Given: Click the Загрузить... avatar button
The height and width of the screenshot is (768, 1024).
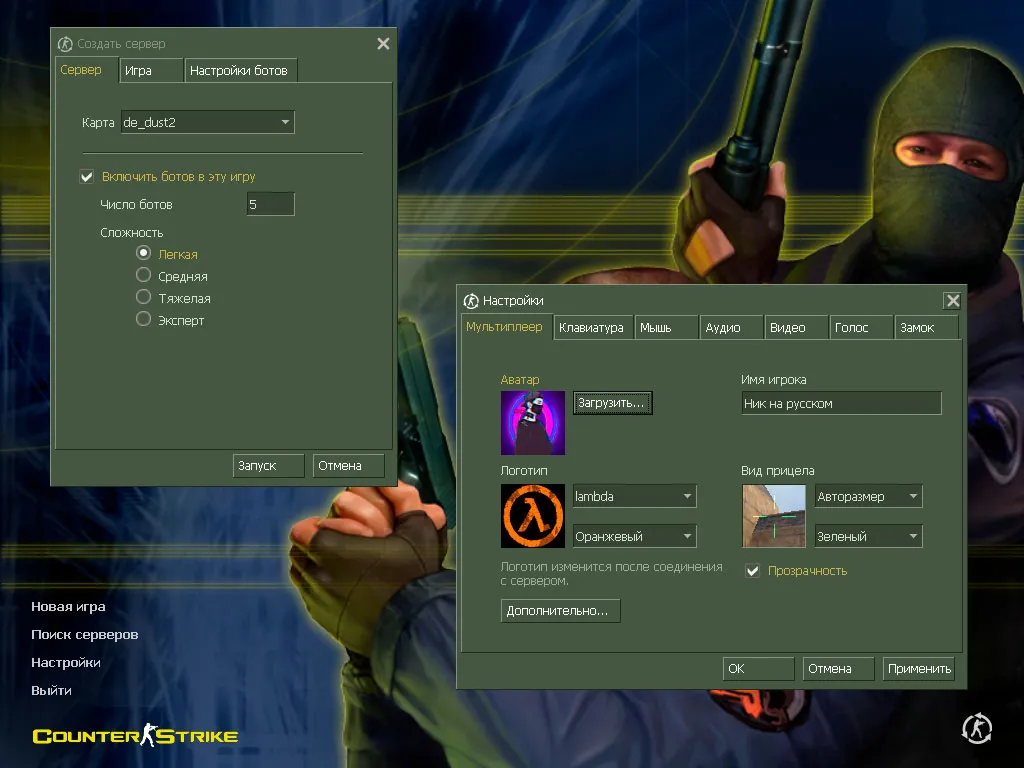Looking at the screenshot, I should (613, 403).
